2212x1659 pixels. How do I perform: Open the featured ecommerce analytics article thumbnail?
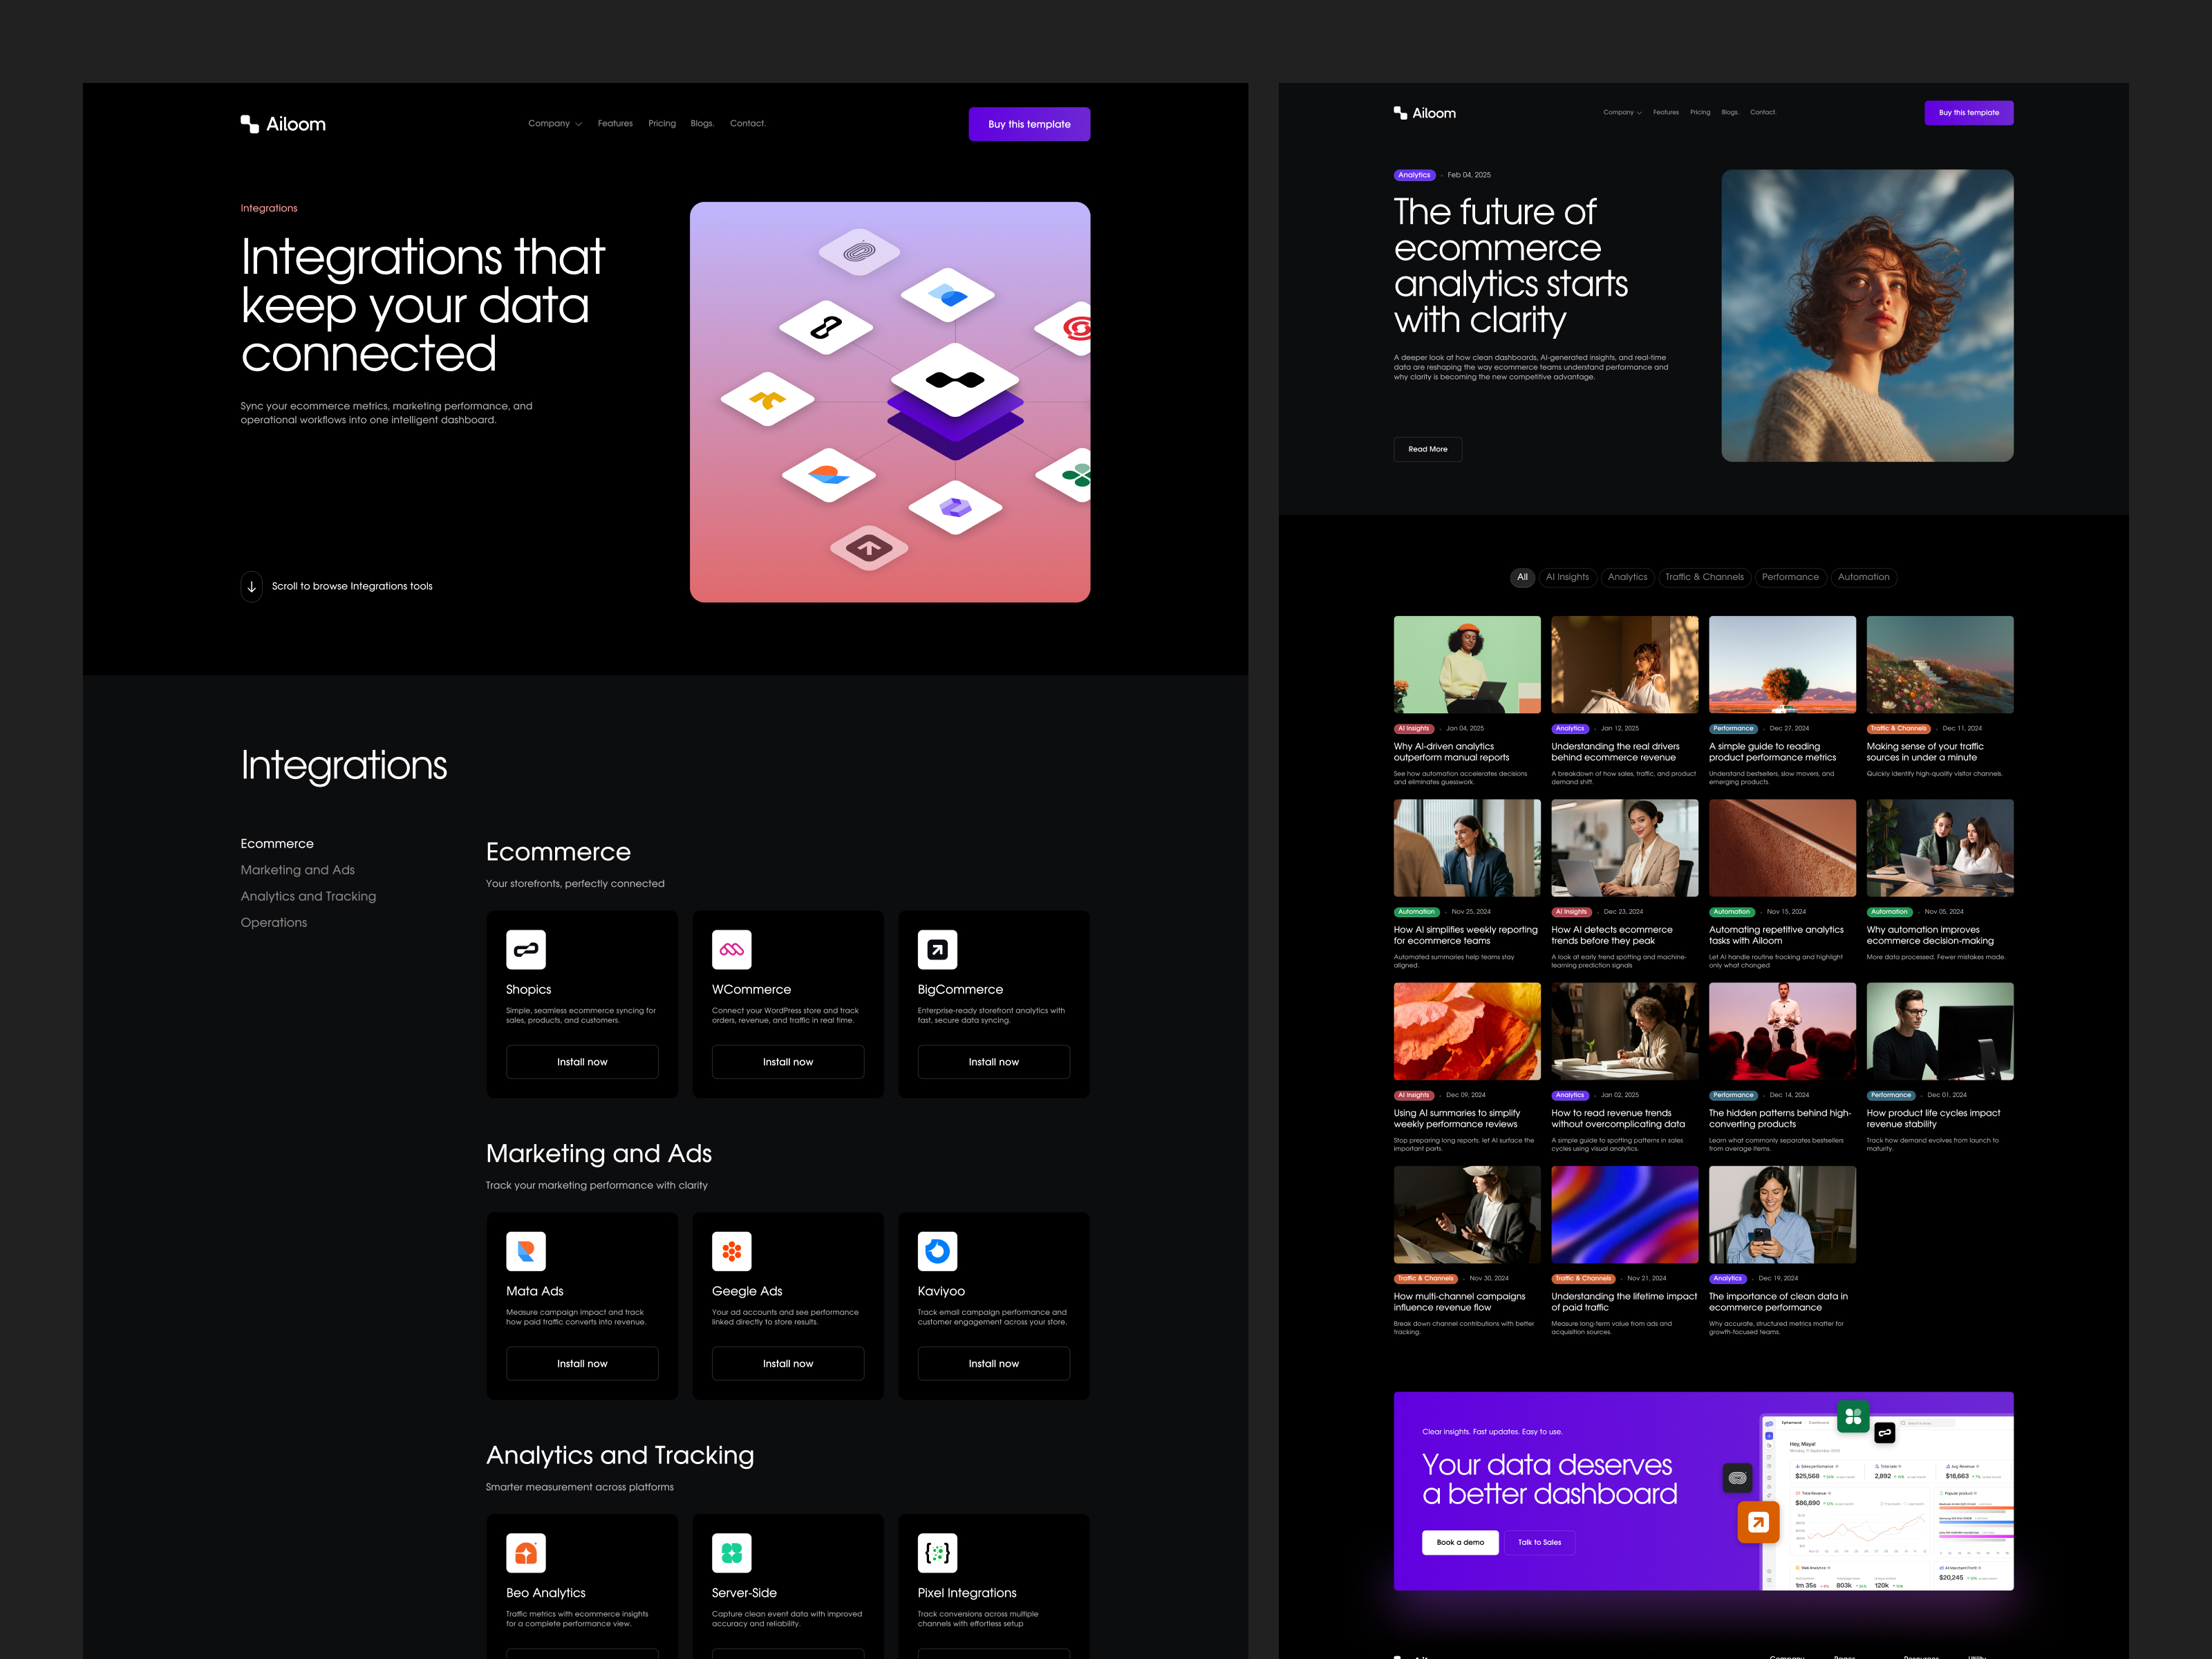pos(1867,316)
